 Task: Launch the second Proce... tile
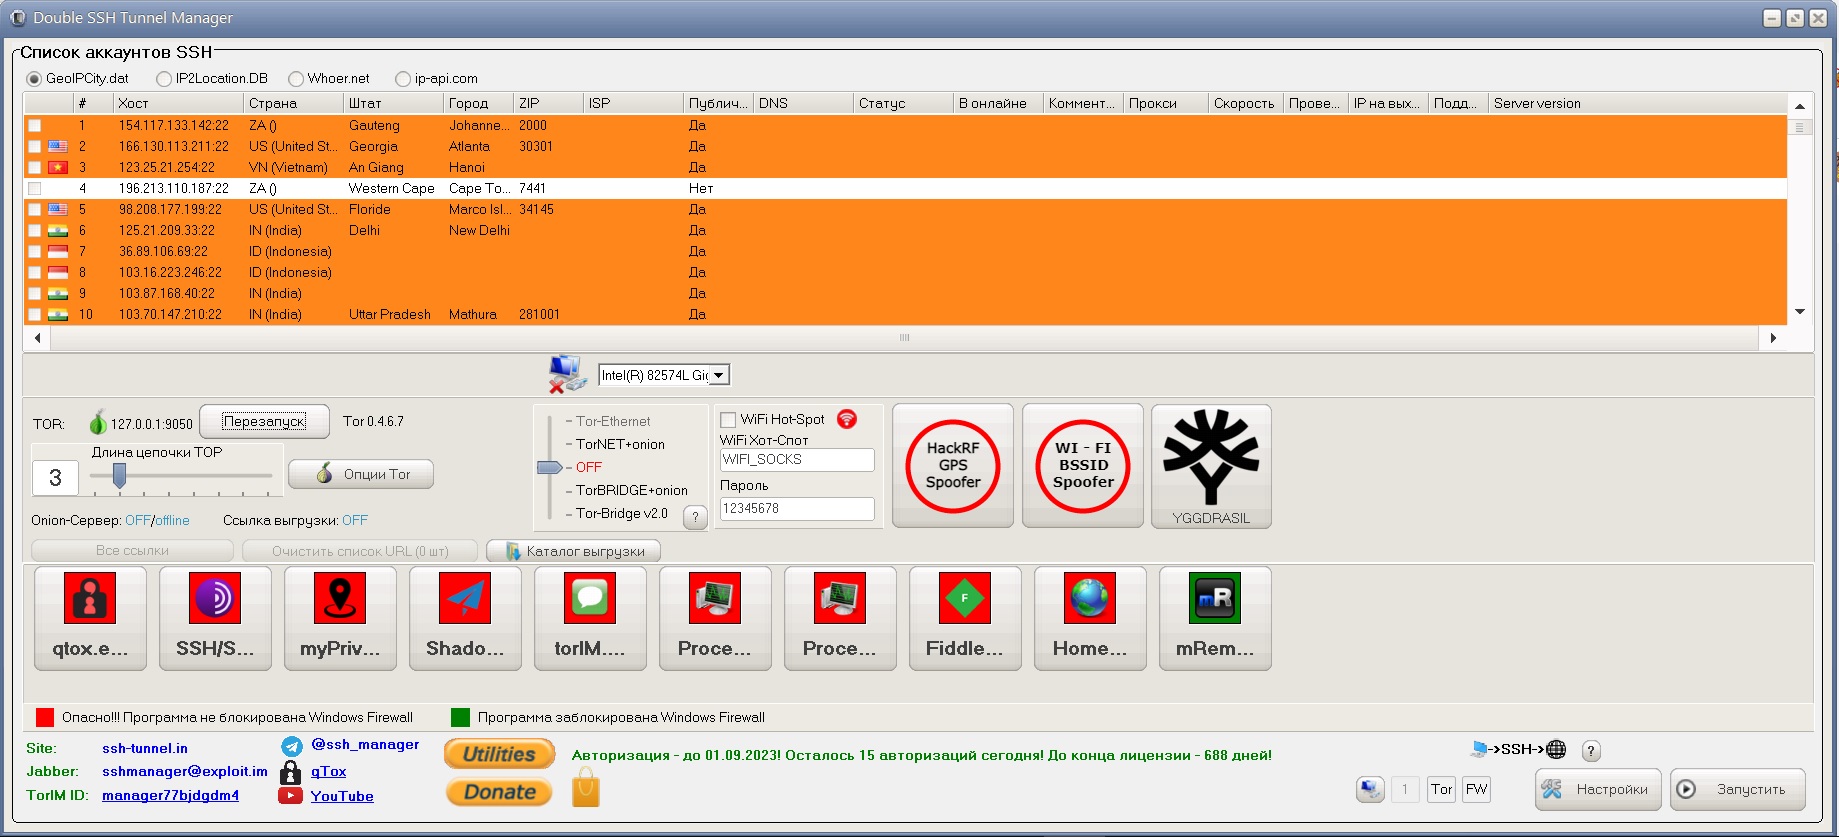coord(840,618)
